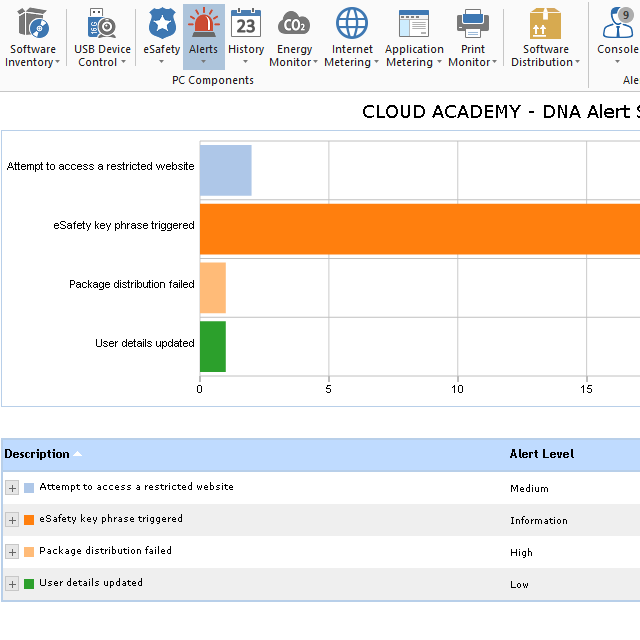Screen dimensions: 640x640
Task: Click chart label 'Attempt to access a restricted website'
Action: [100, 167]
